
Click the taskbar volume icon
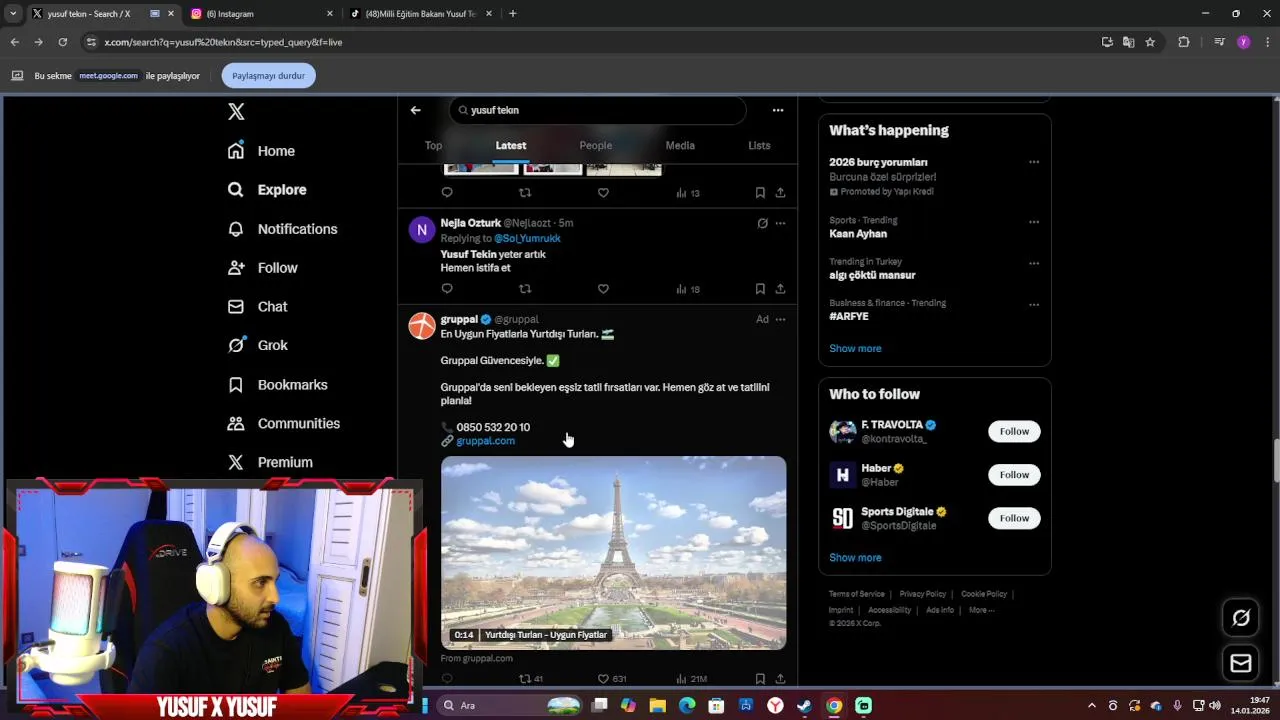tap(1215, 705)
